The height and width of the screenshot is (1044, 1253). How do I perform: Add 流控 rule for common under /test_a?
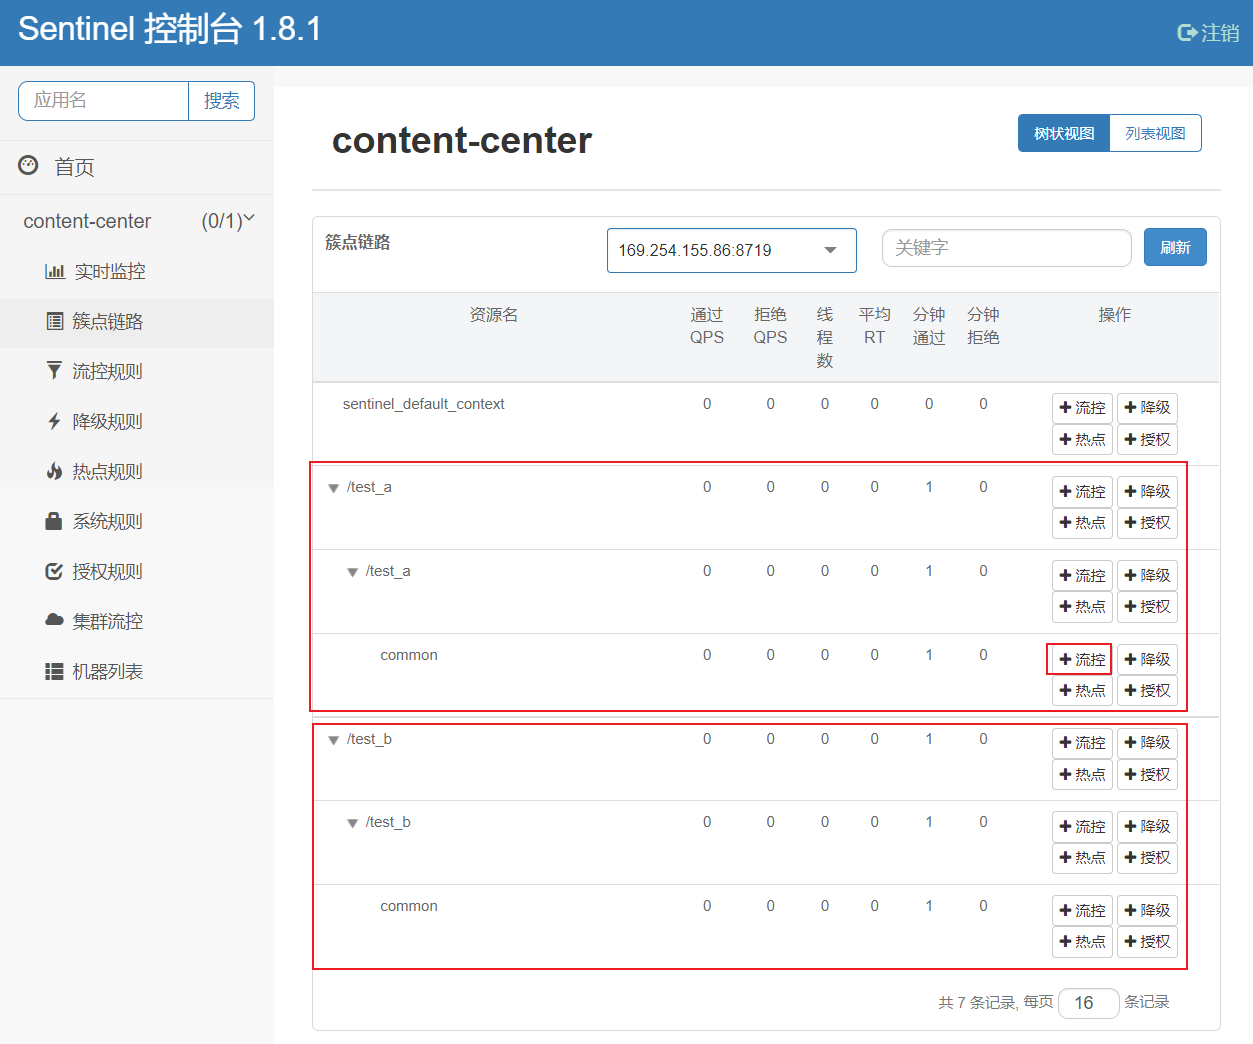coord(1082,659)
